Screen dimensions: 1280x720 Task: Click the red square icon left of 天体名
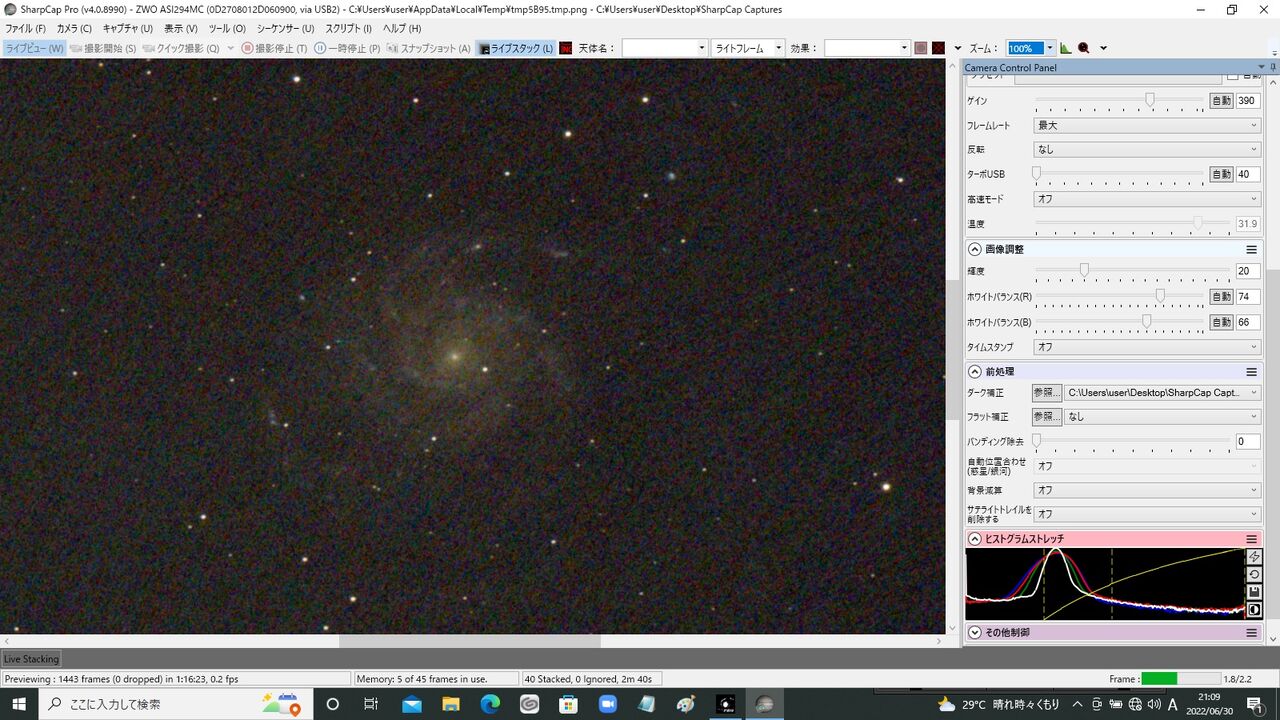point(566,48)
